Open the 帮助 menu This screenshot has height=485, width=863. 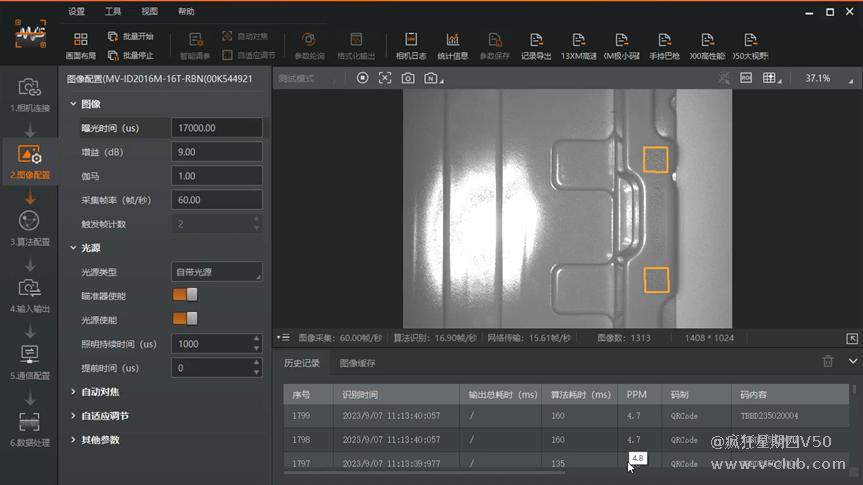tap(186, 11)
